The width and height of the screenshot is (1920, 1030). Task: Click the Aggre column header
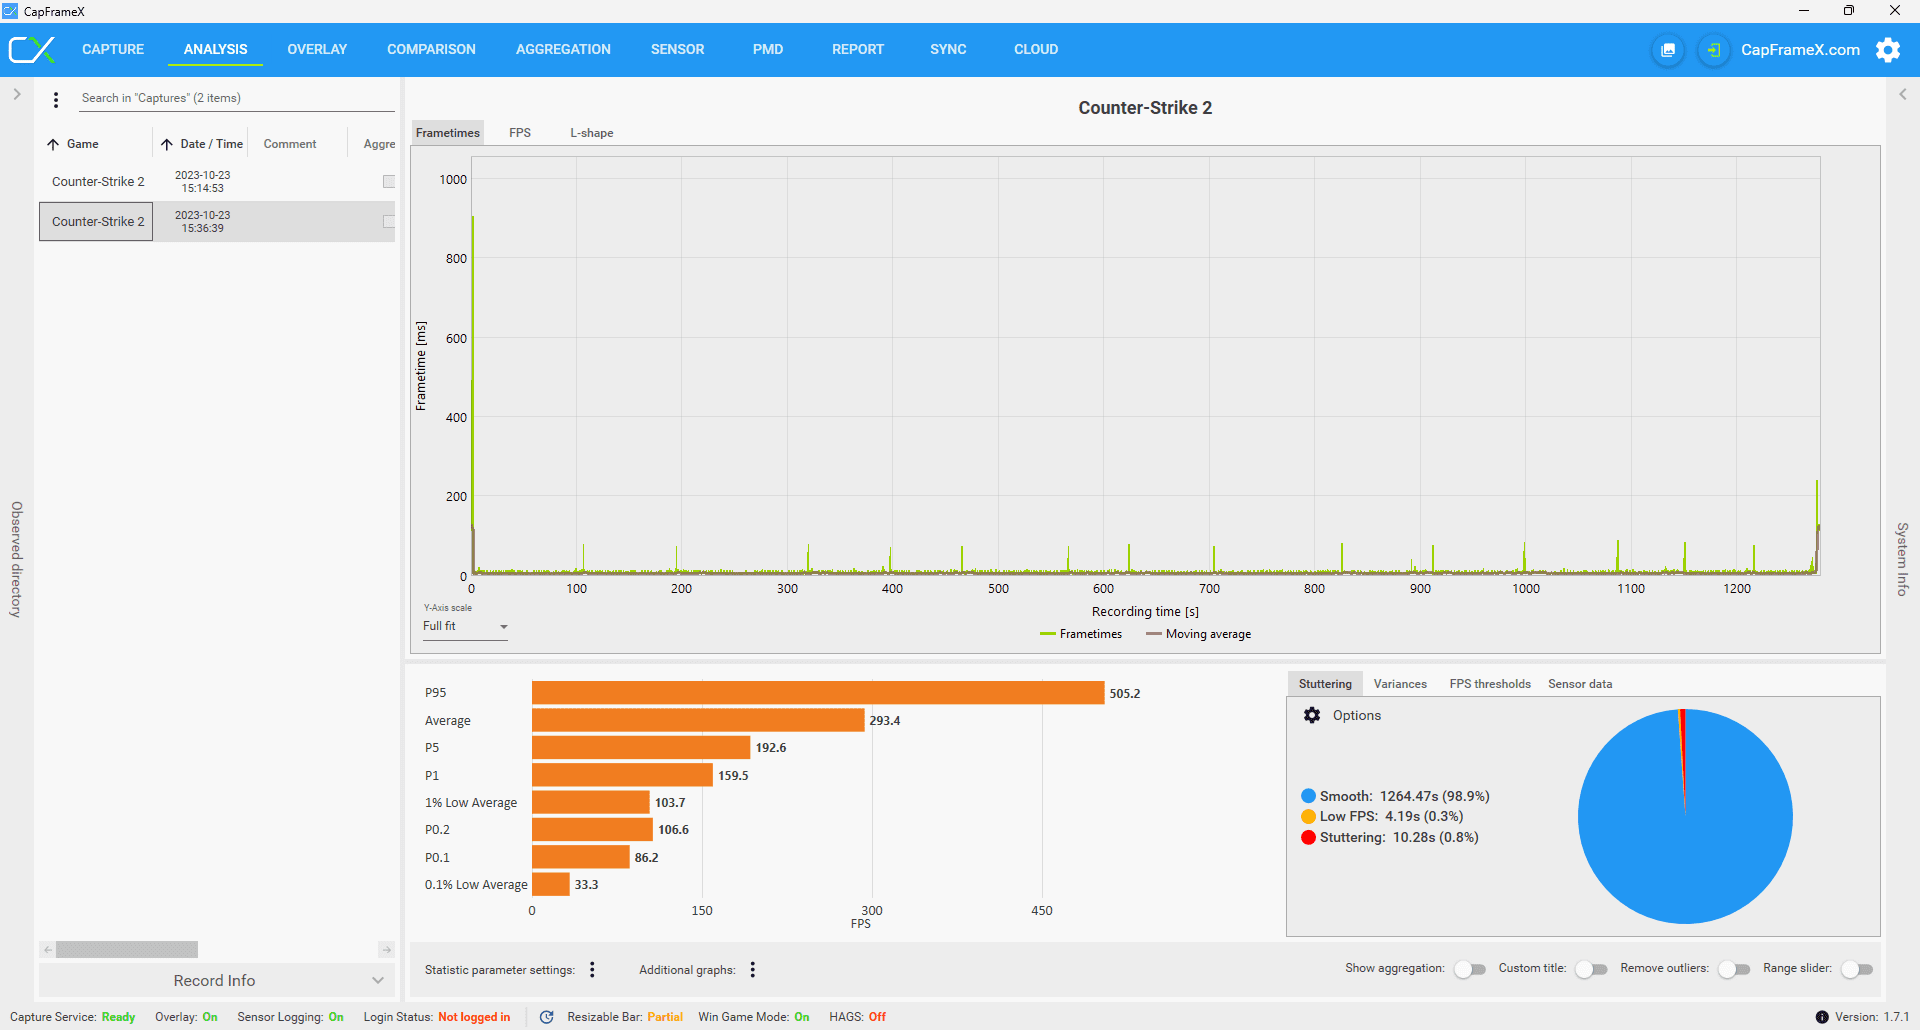click(x=379, y=144)
